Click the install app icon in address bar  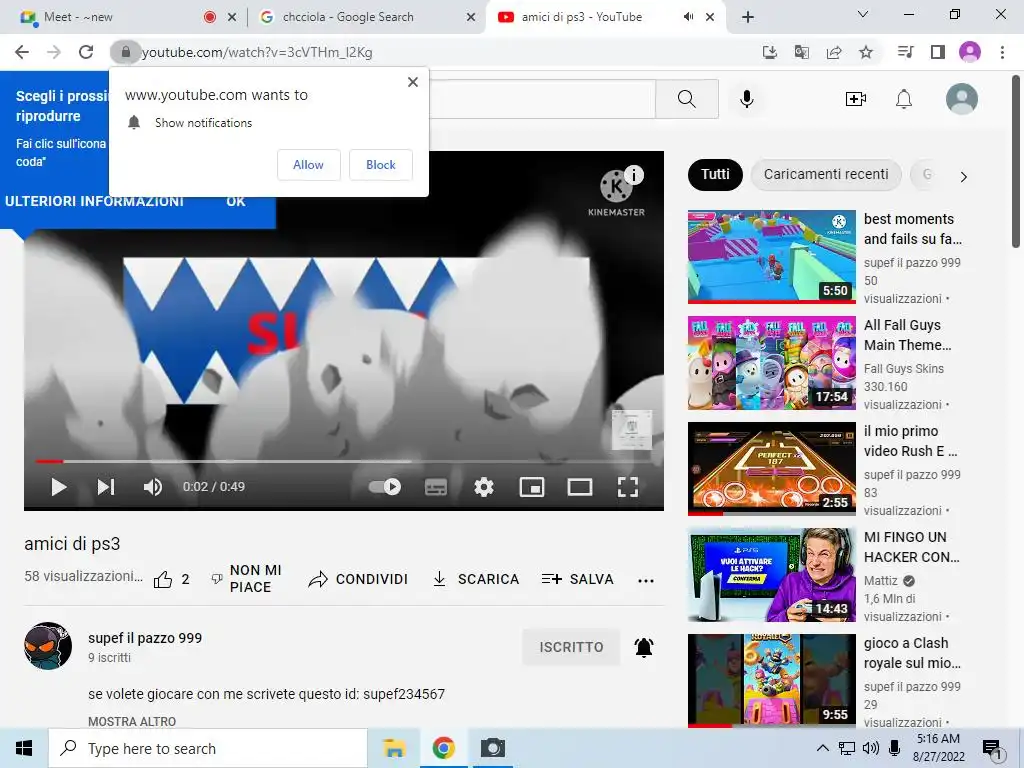point(770,52)
